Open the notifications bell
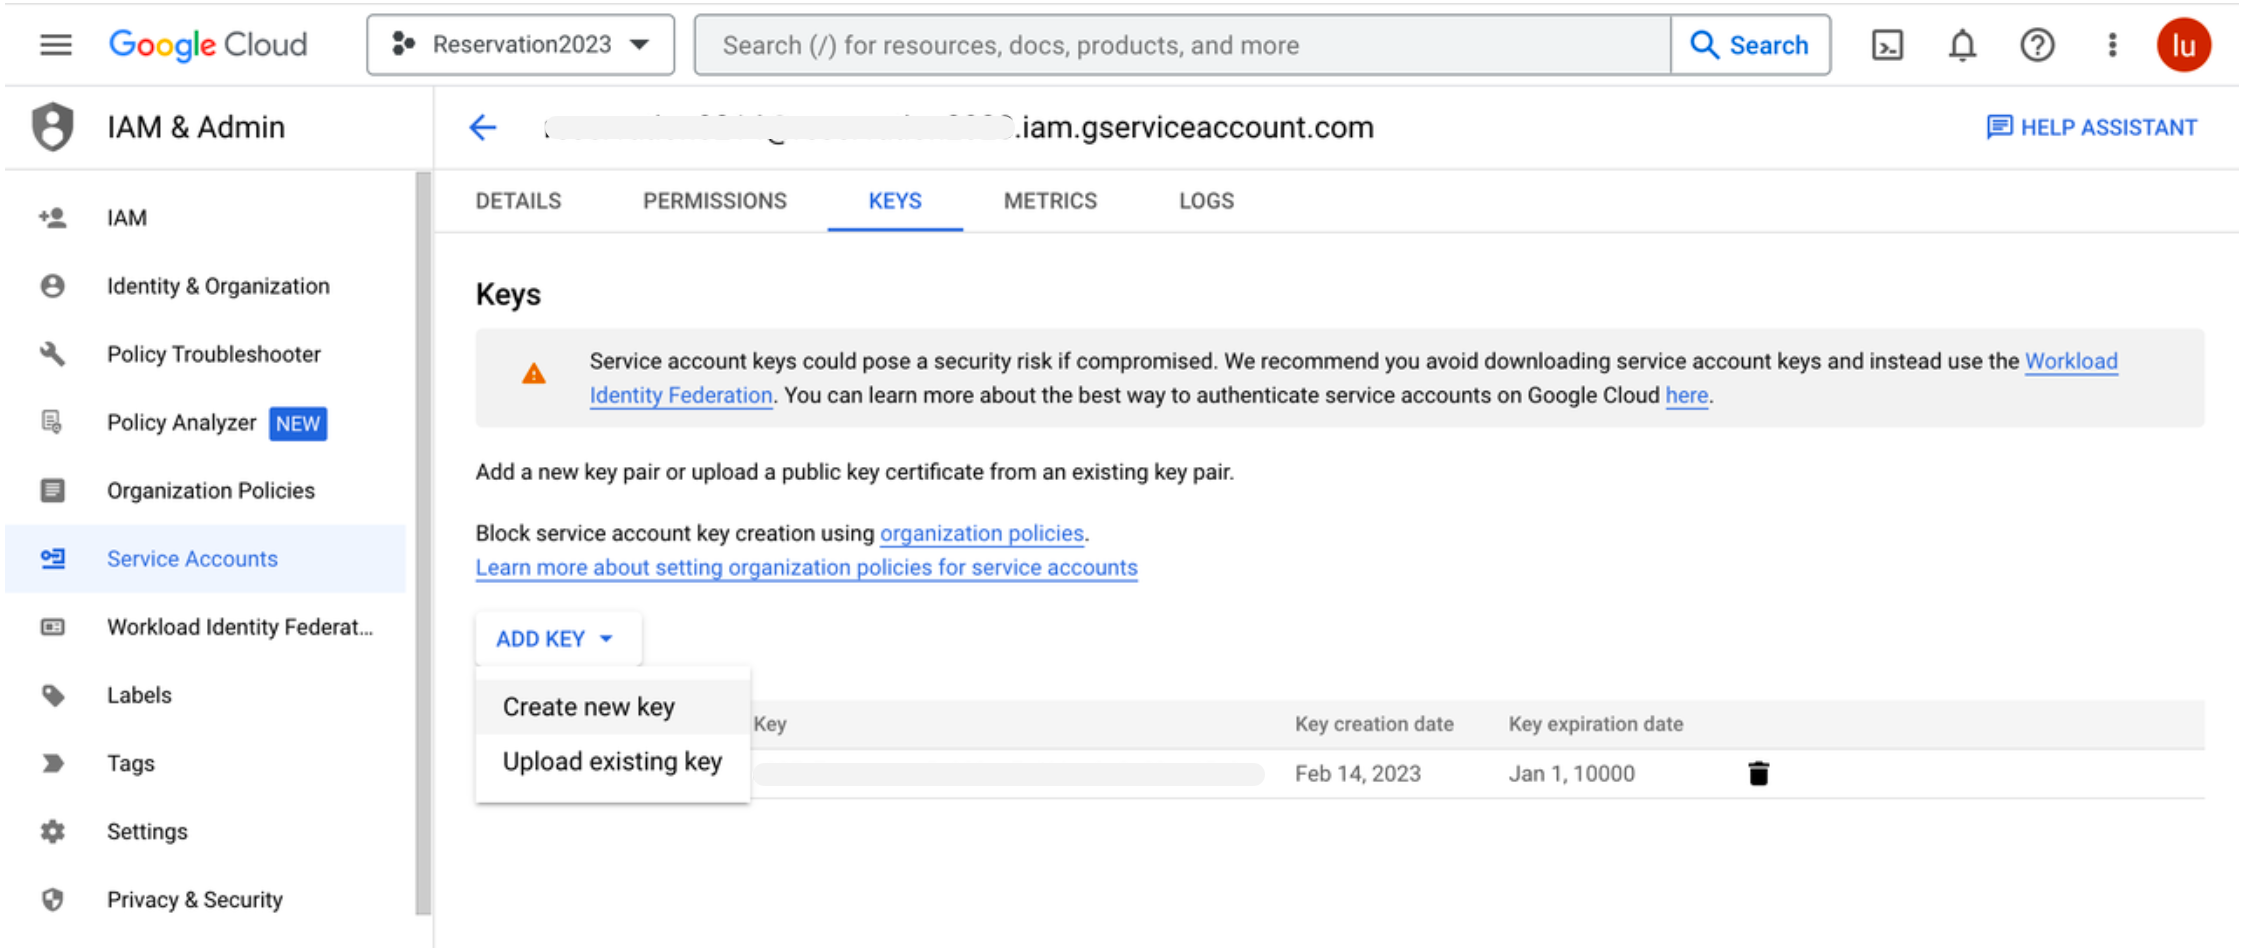 (1962, 44)
